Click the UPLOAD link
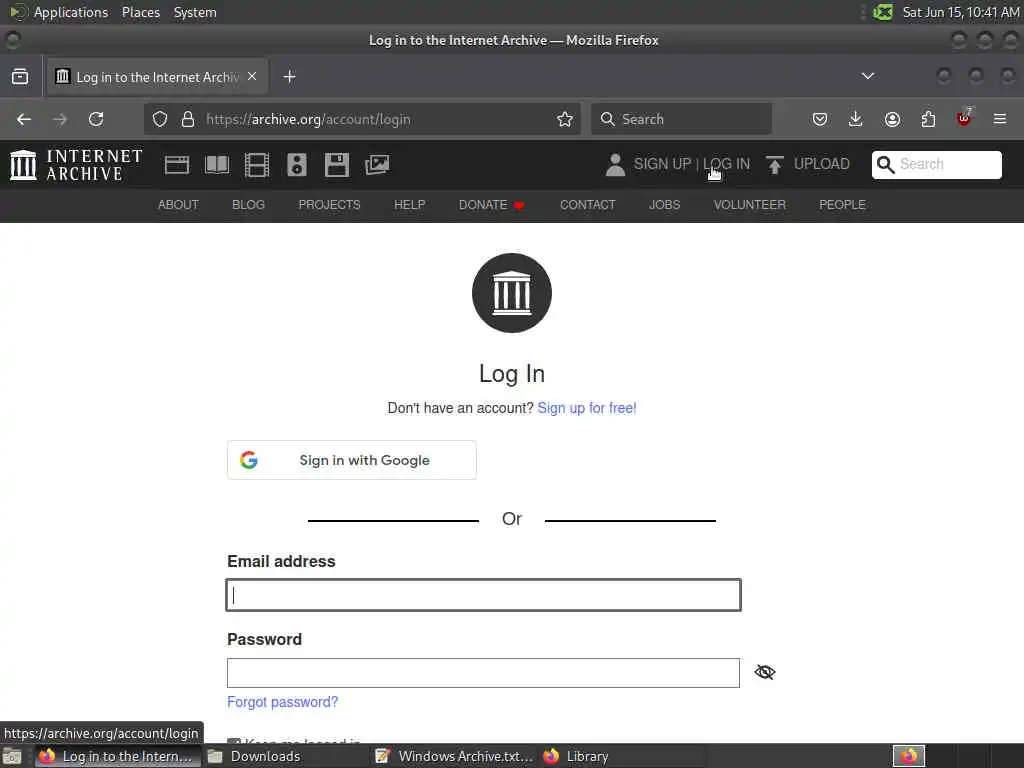 [822, 164]
